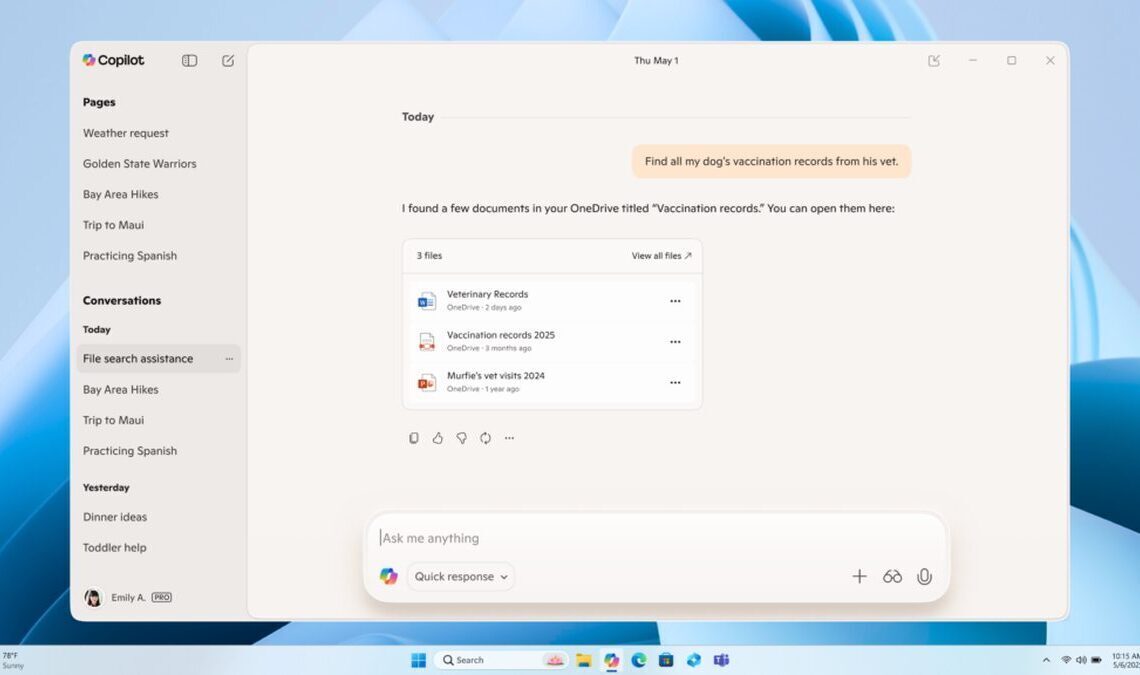This screenshot has width=1140, height=675.
Task: Start voice input with microphone icon
Action: (x=924, y=576)
